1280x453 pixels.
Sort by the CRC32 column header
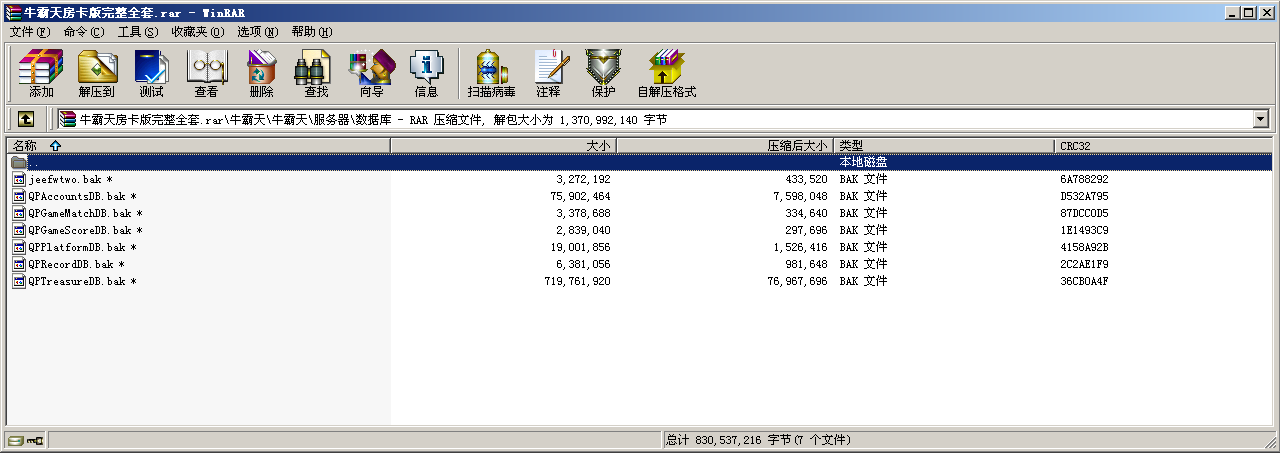(1165, 146)
